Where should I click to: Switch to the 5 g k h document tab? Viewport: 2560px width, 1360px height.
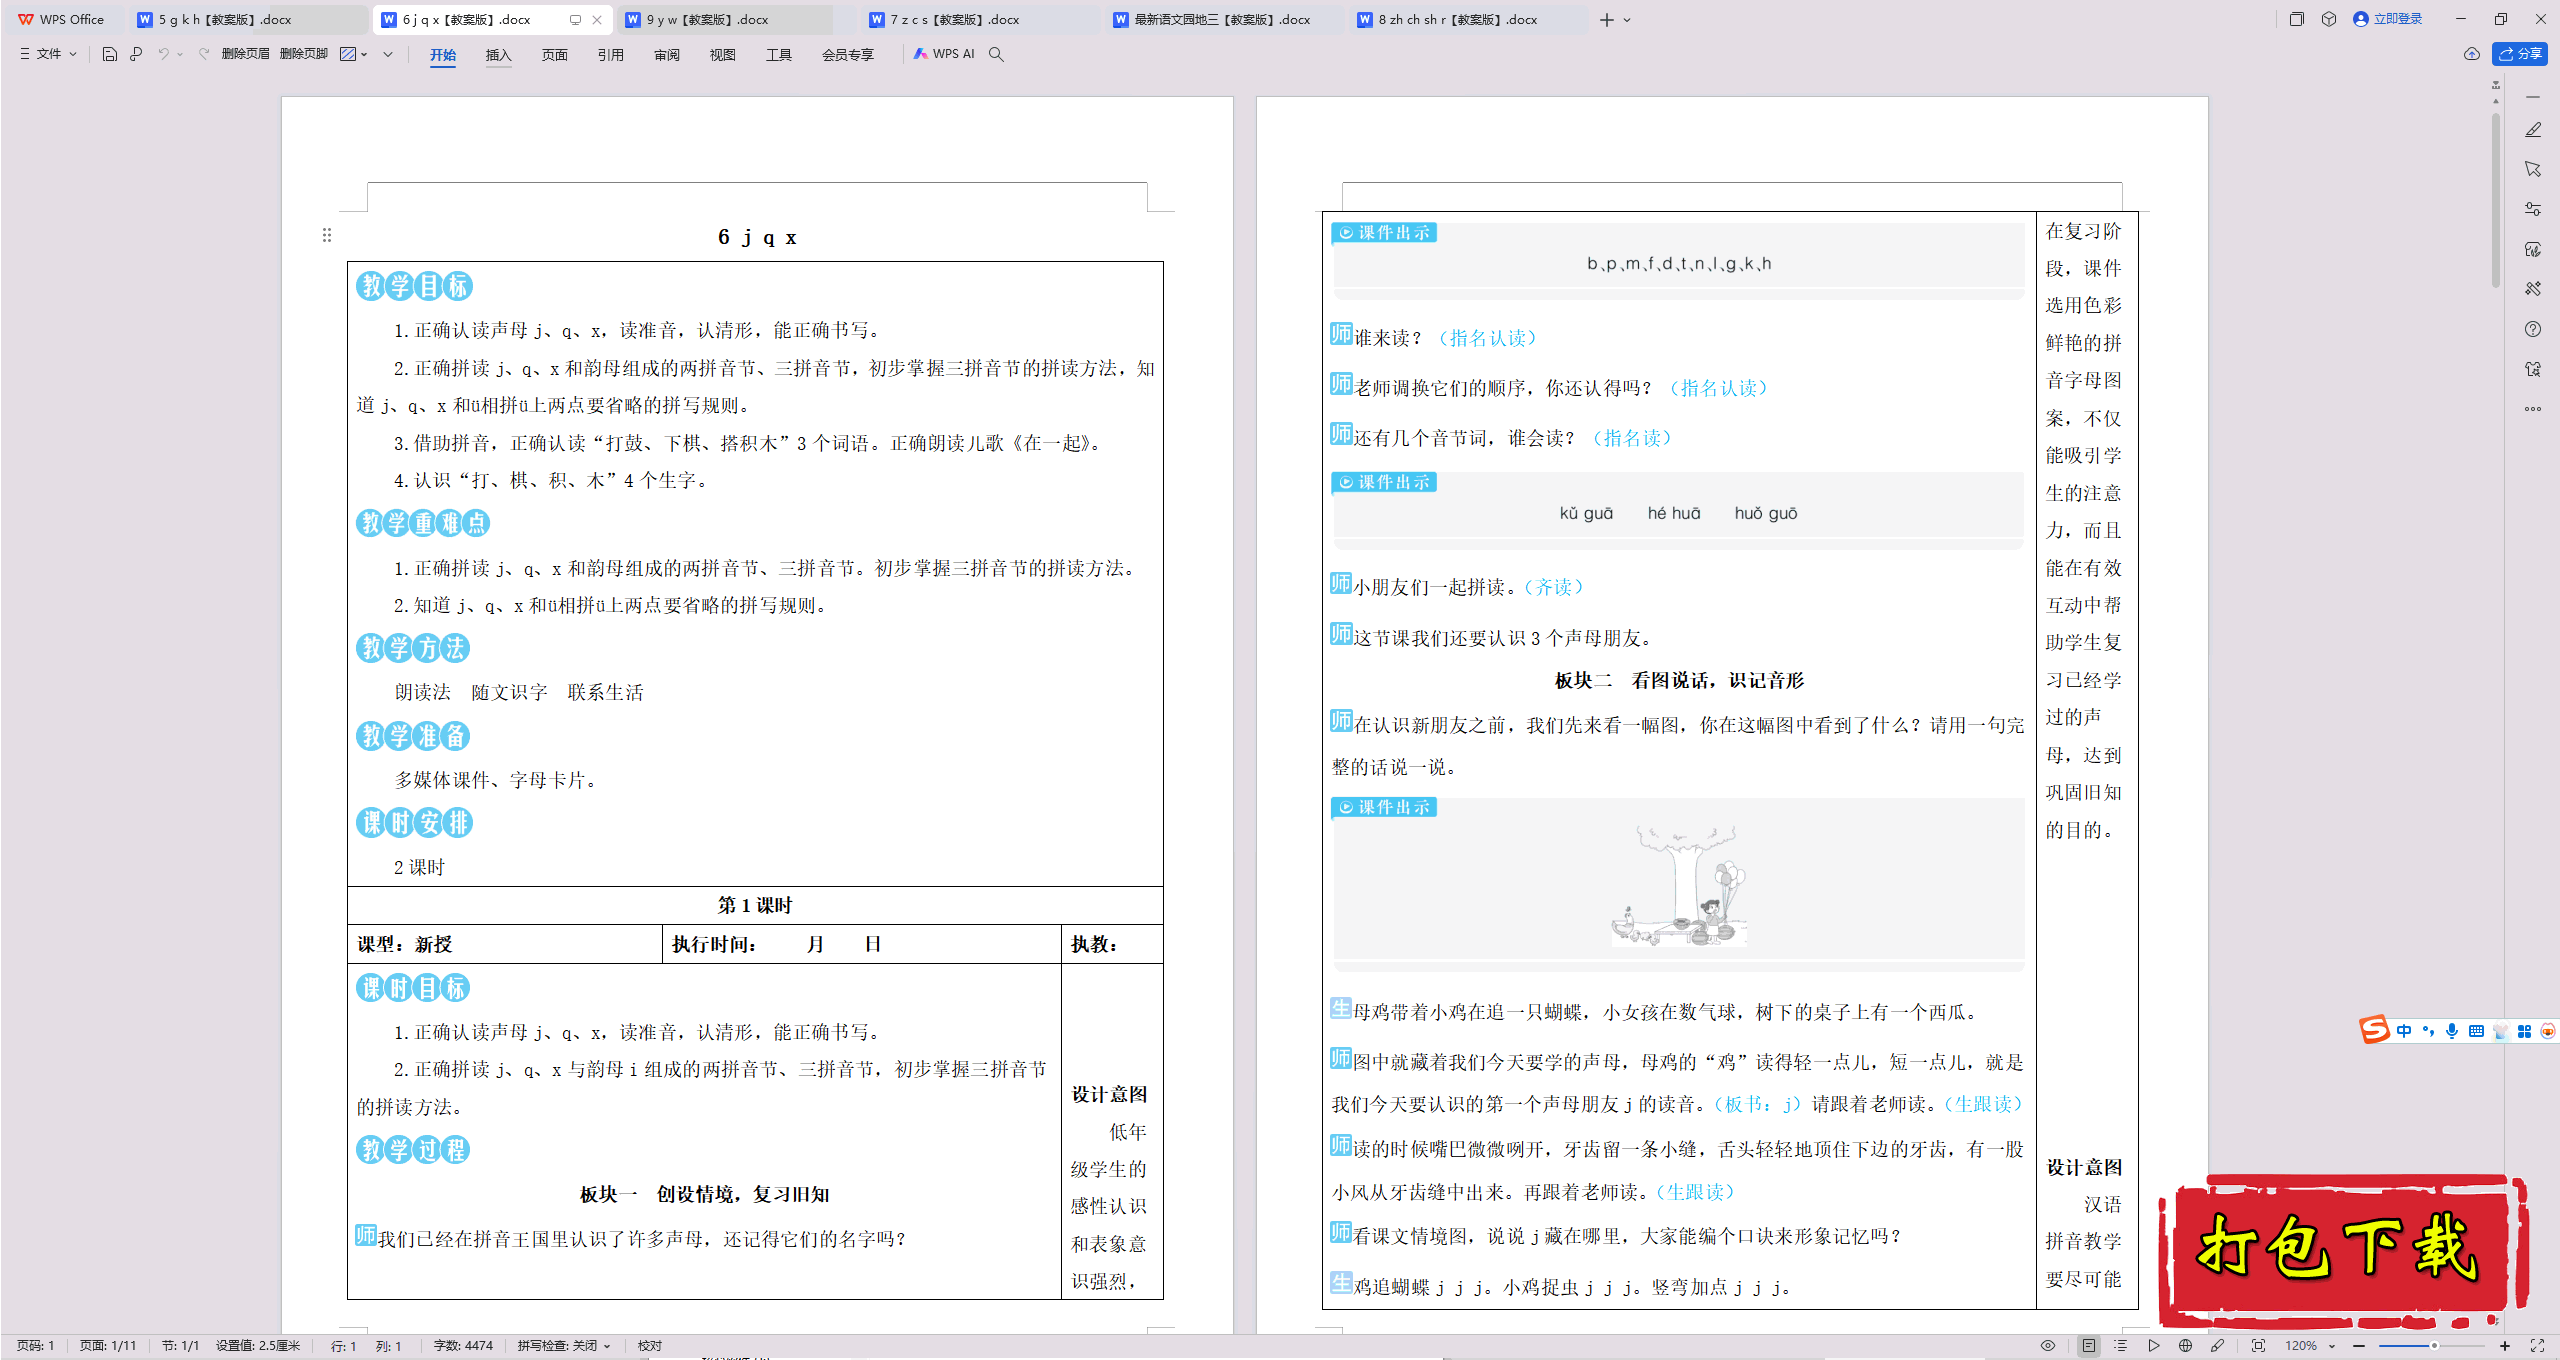coord(248,19)
